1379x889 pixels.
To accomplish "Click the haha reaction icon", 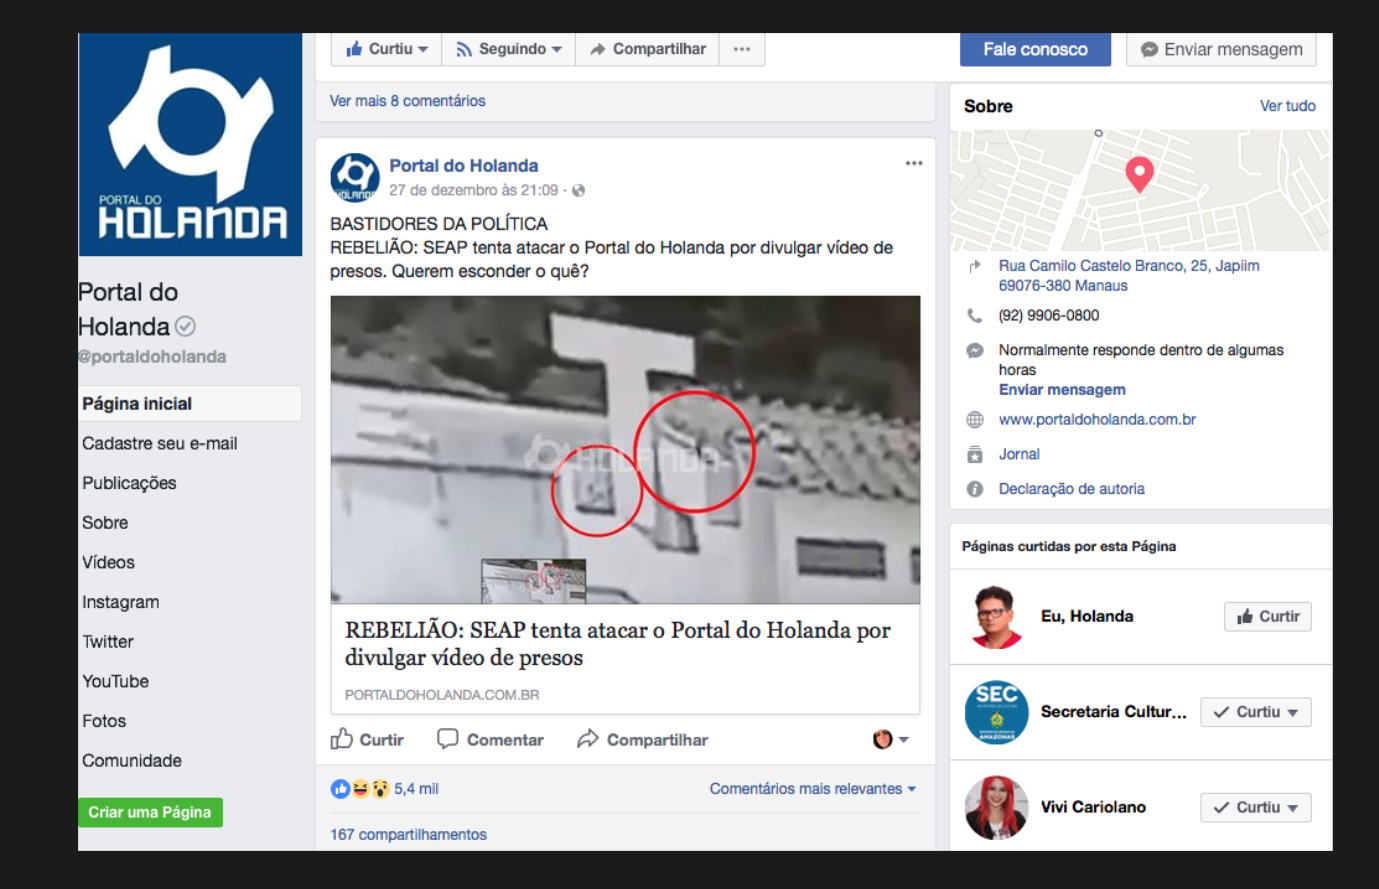I will pyautogui.click(x=360, y=789).
